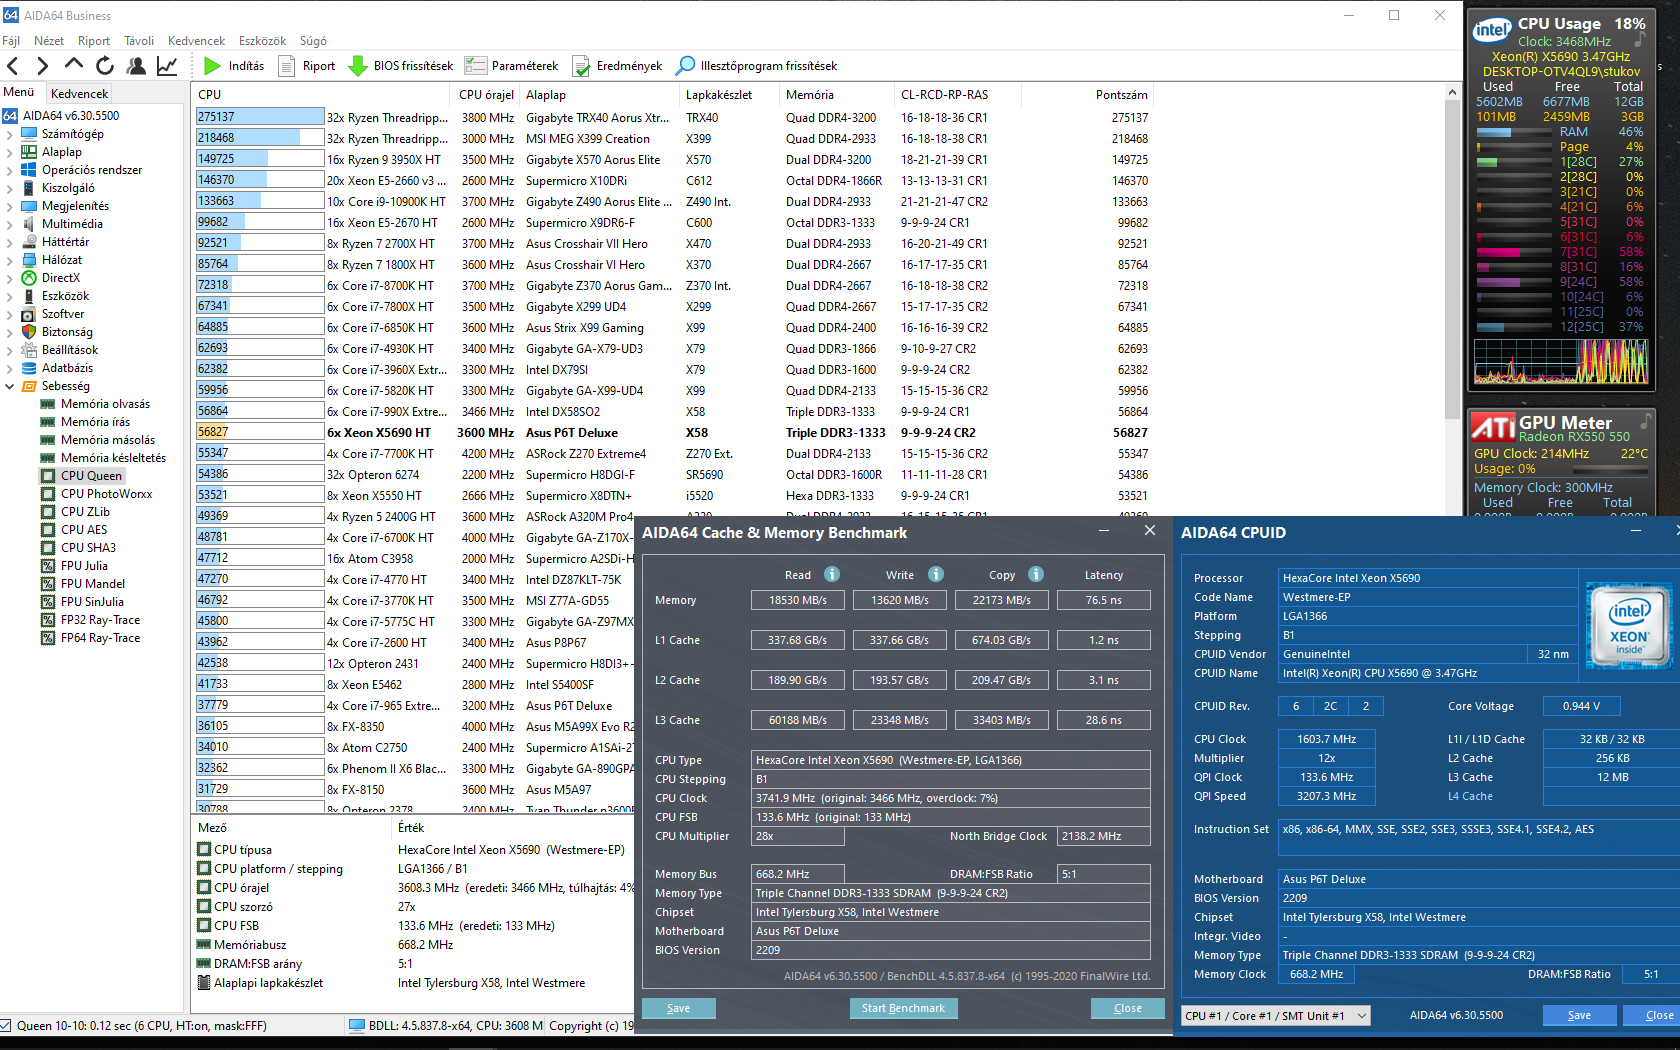Click Save in Cache & Memory Benchmark

[x=678, y=1008]
